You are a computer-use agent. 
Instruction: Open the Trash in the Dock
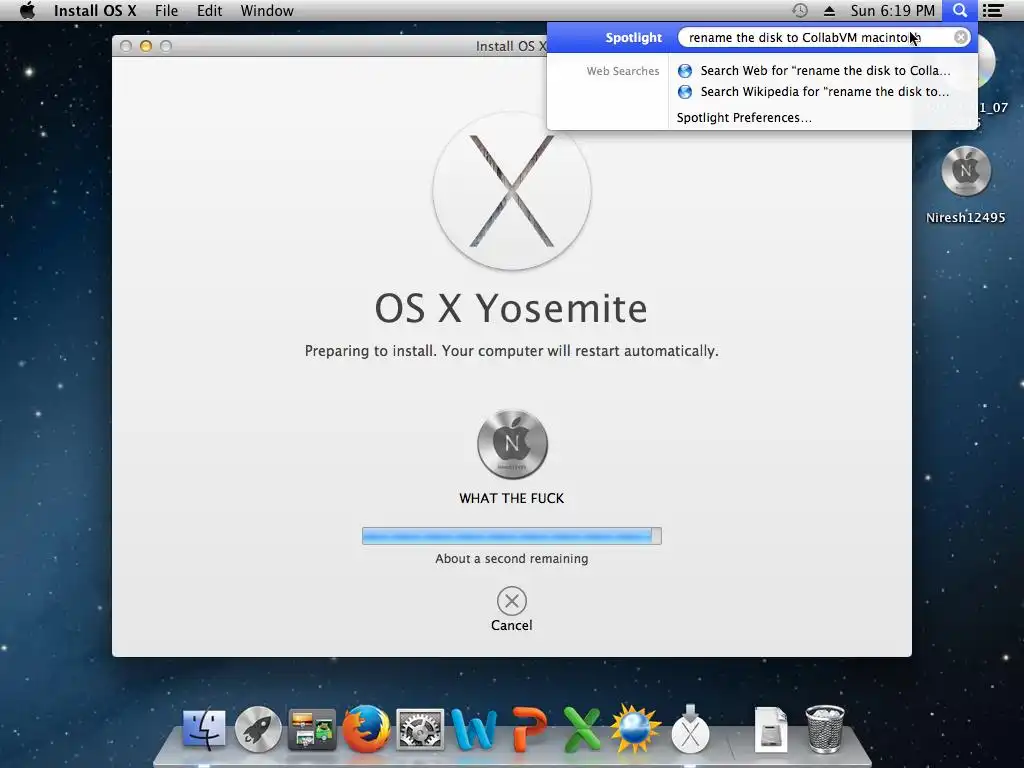tap(825, 729)
